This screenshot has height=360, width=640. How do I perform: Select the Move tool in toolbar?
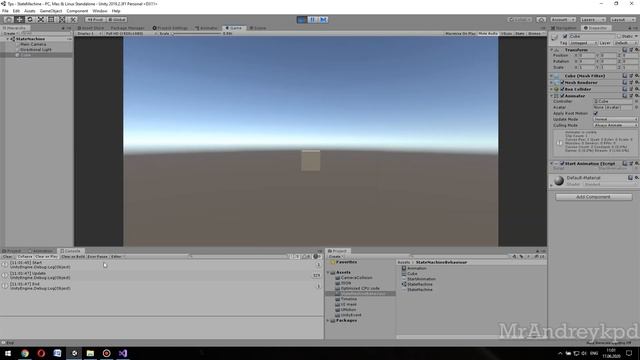click(19, 20)
